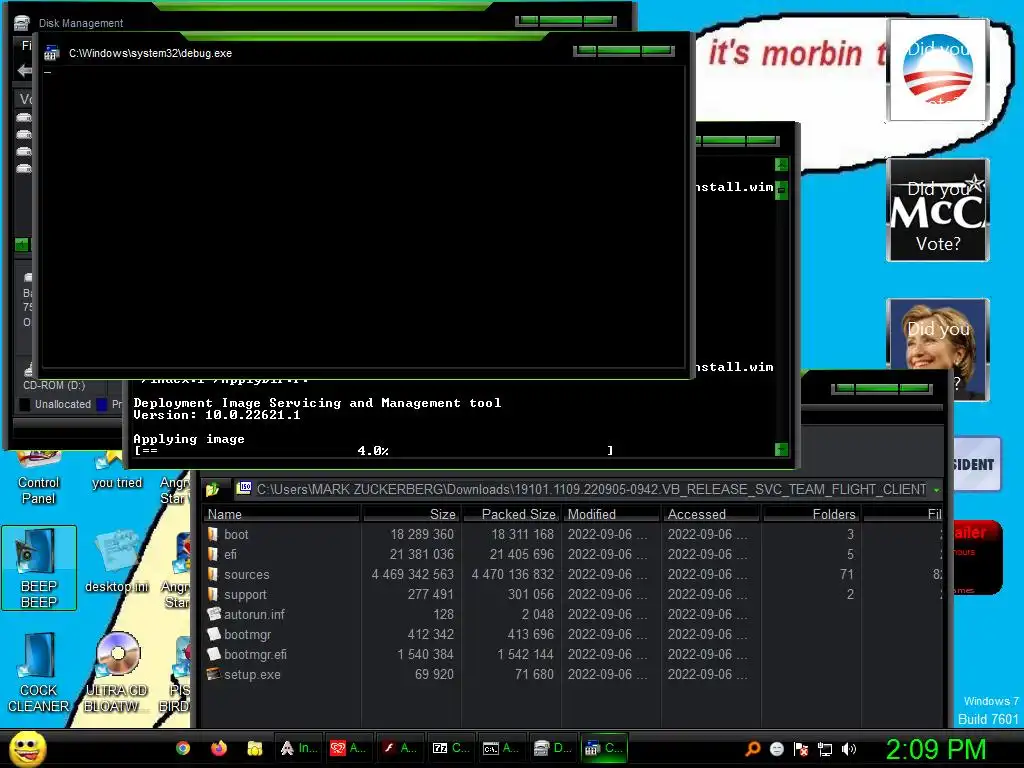The image size is (1024, 768).
Task: Select the 'bootmgr' file row
Action: click(x=574, y=634)
